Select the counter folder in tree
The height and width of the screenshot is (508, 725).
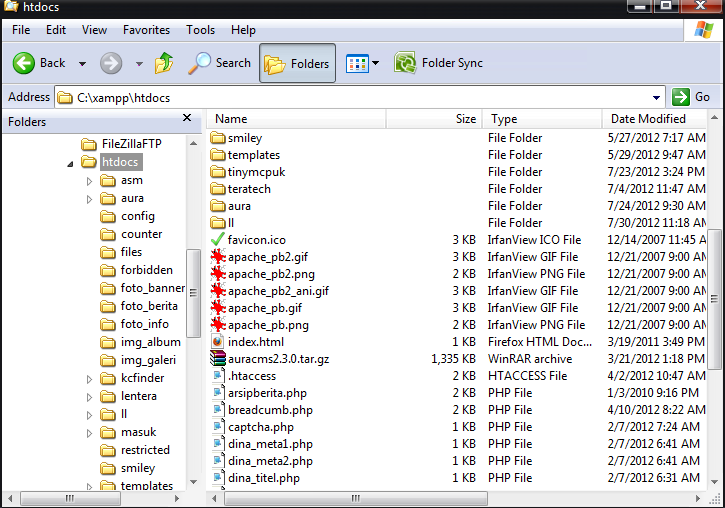point(131,234)
